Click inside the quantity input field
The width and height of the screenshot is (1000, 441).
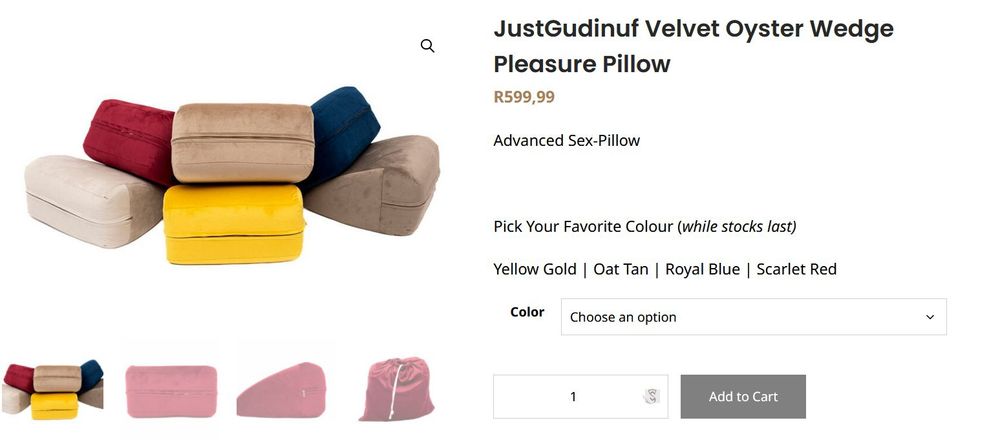pyautogui.click(x=580, y=397)
